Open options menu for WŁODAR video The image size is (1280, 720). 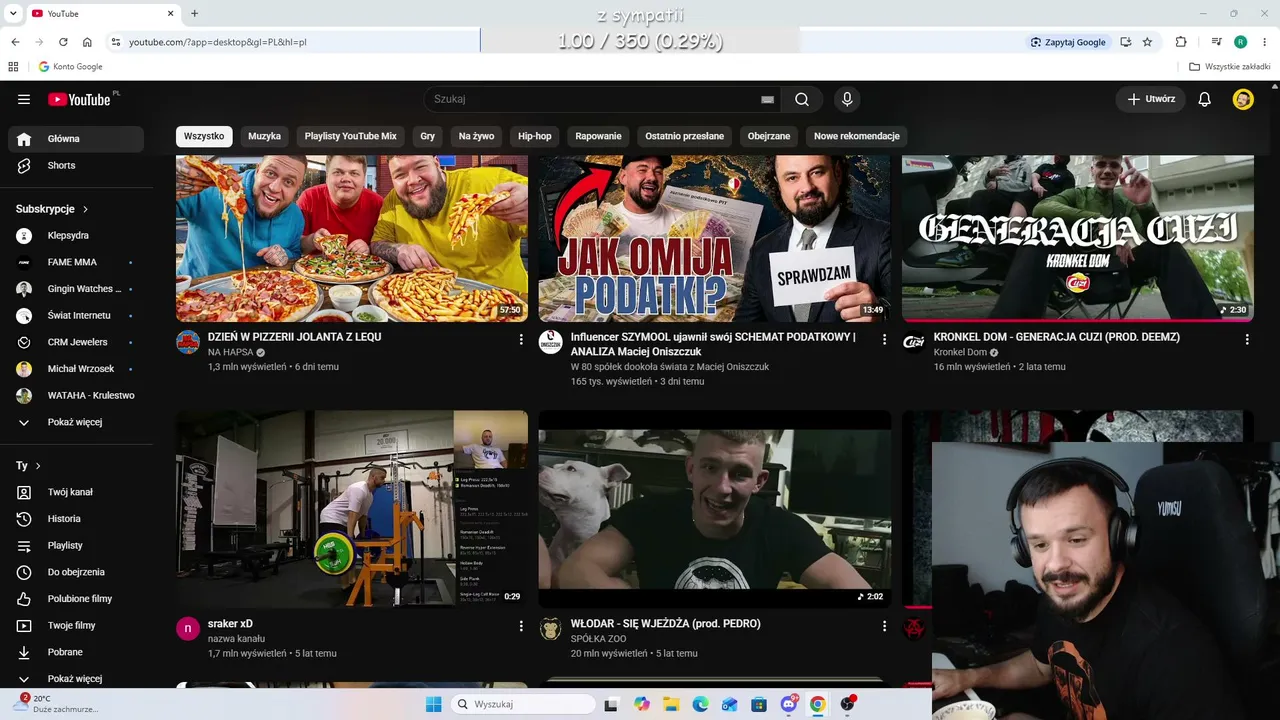884,626
